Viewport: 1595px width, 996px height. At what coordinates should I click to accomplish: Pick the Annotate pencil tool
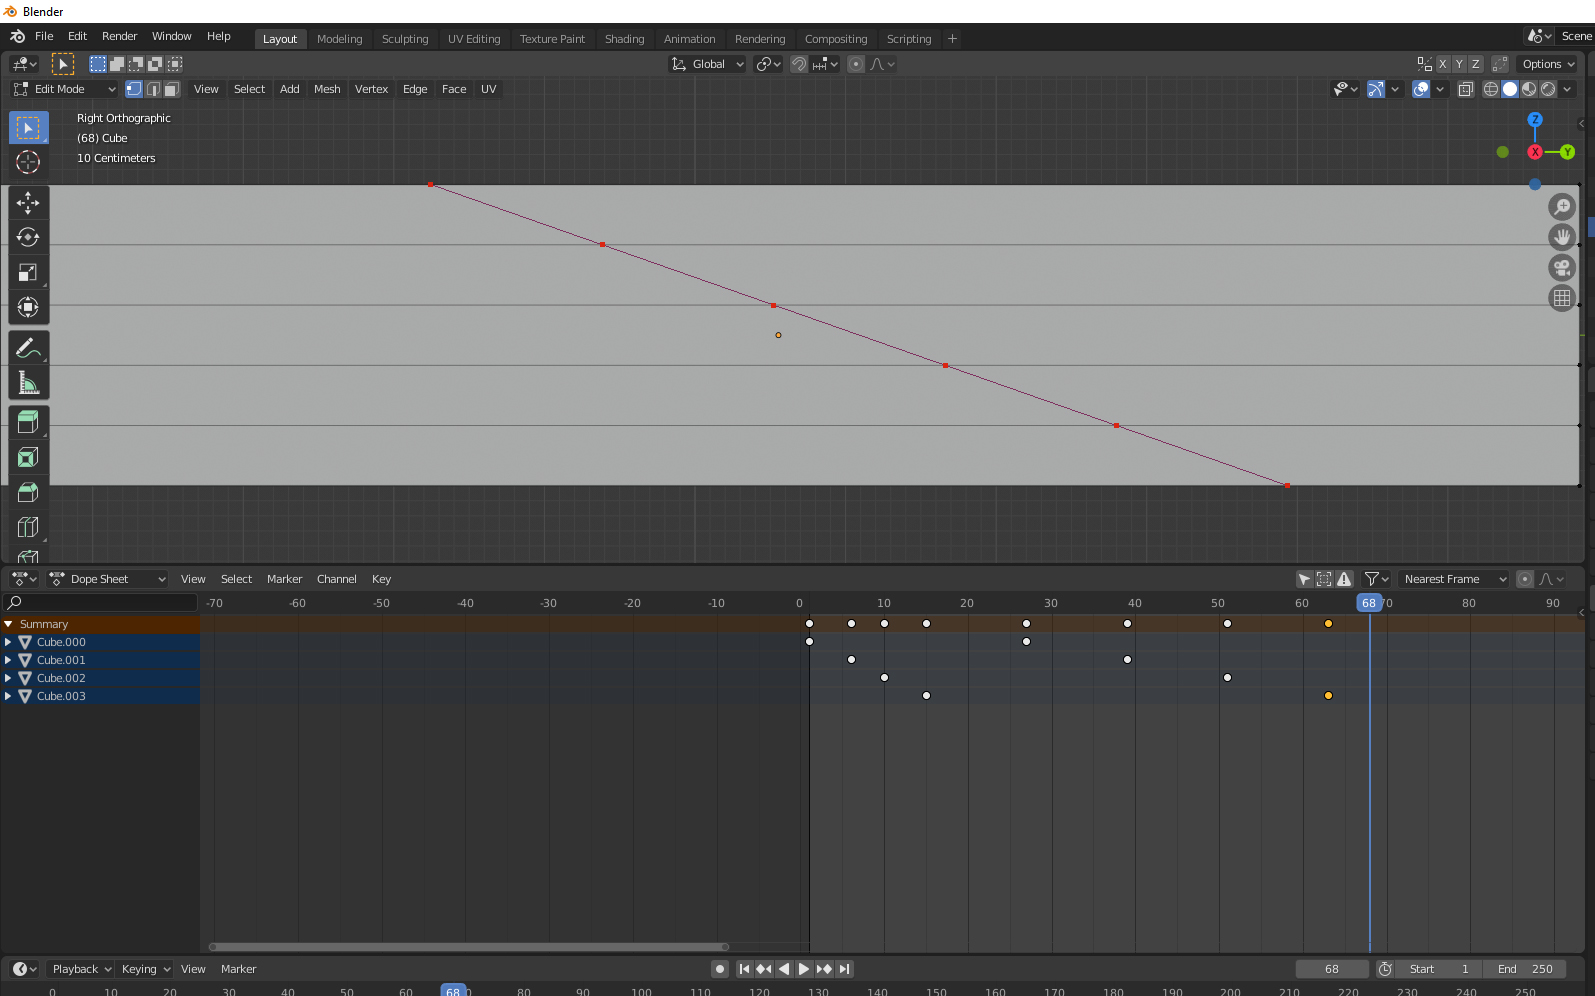[28, 348]
